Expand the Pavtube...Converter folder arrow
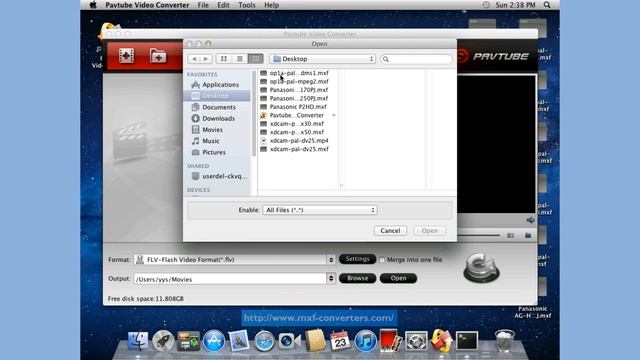Viewport: 640px width, 360px height. tap(334, 115)
